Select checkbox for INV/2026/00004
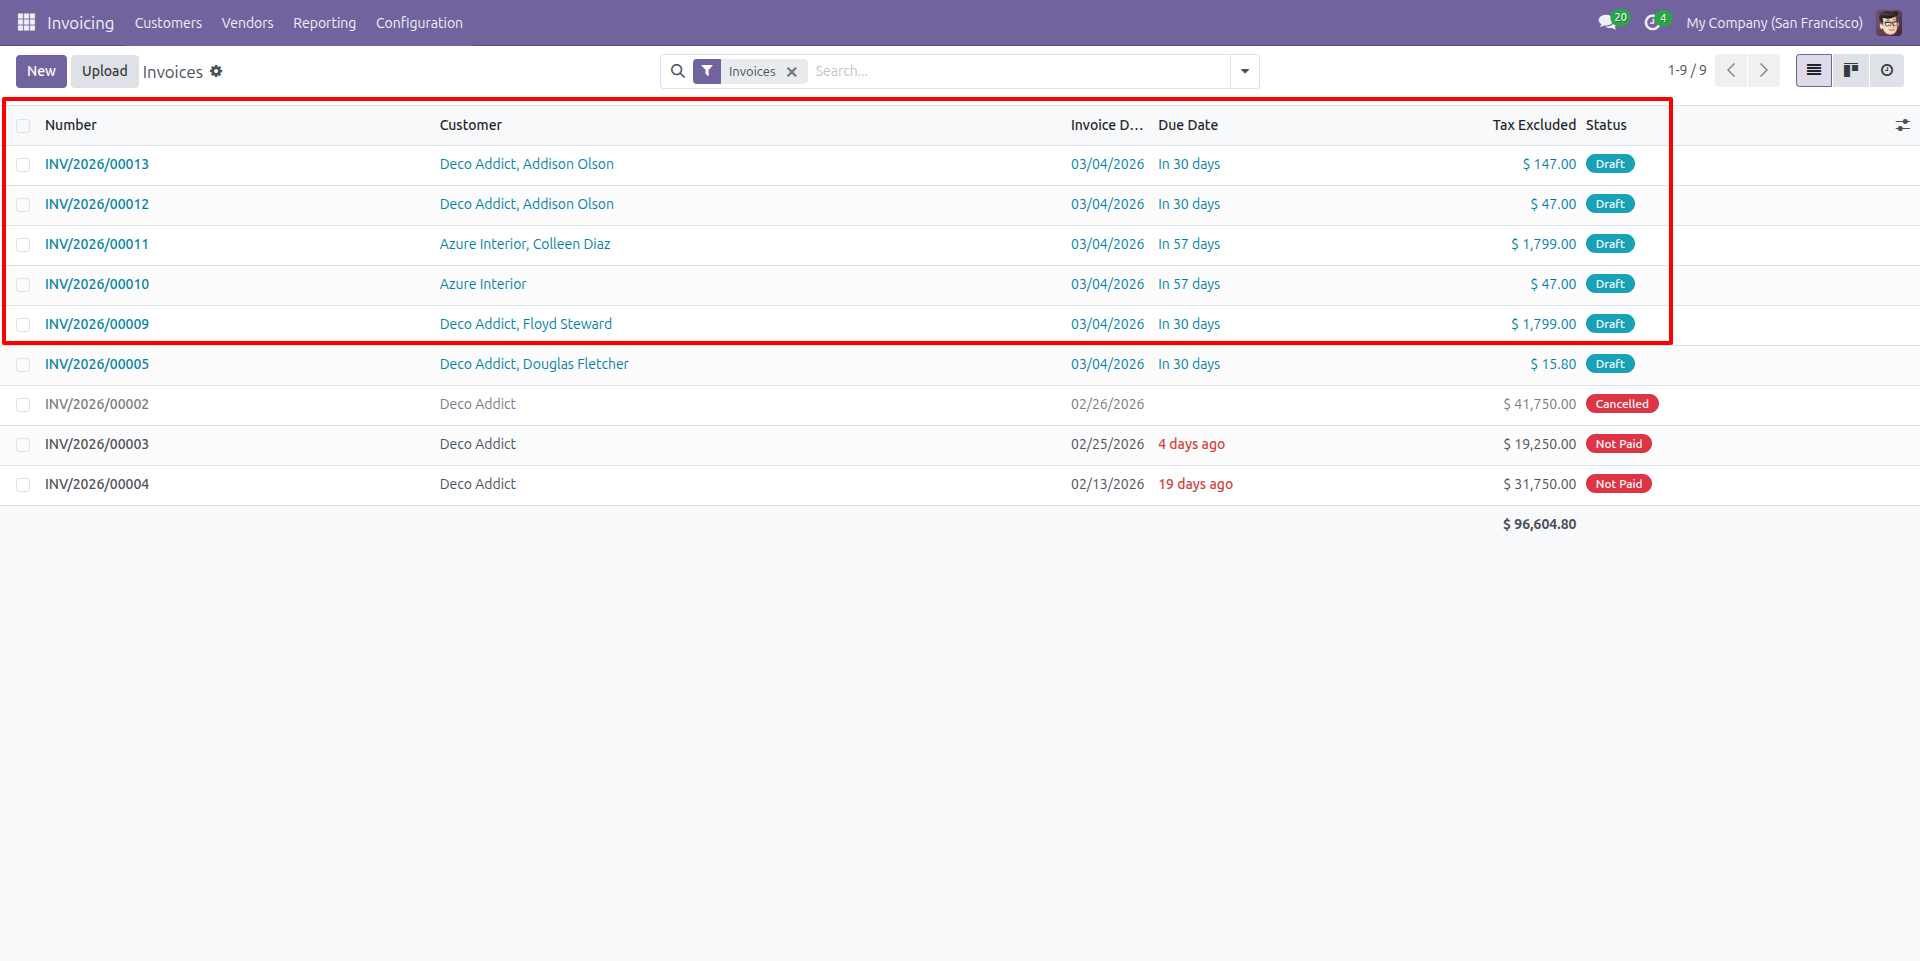This screenshot has height=961, width=1920. click(23, 485)
